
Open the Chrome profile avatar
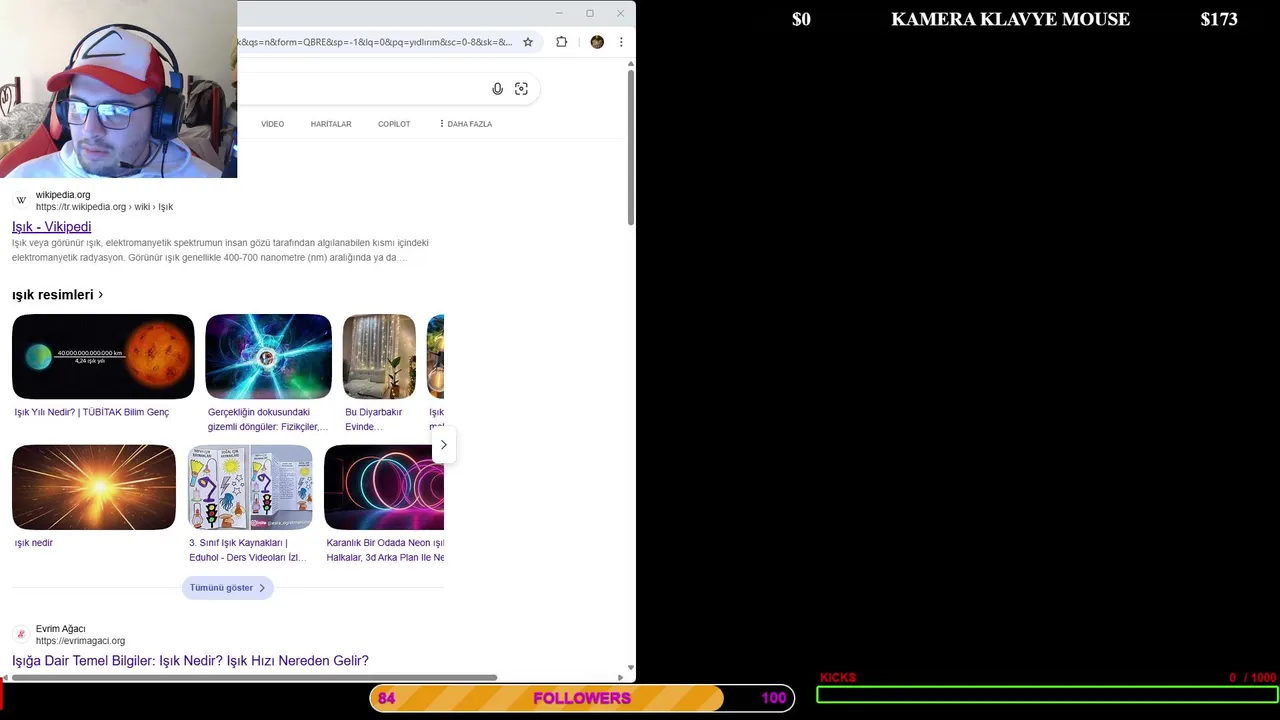597,42
